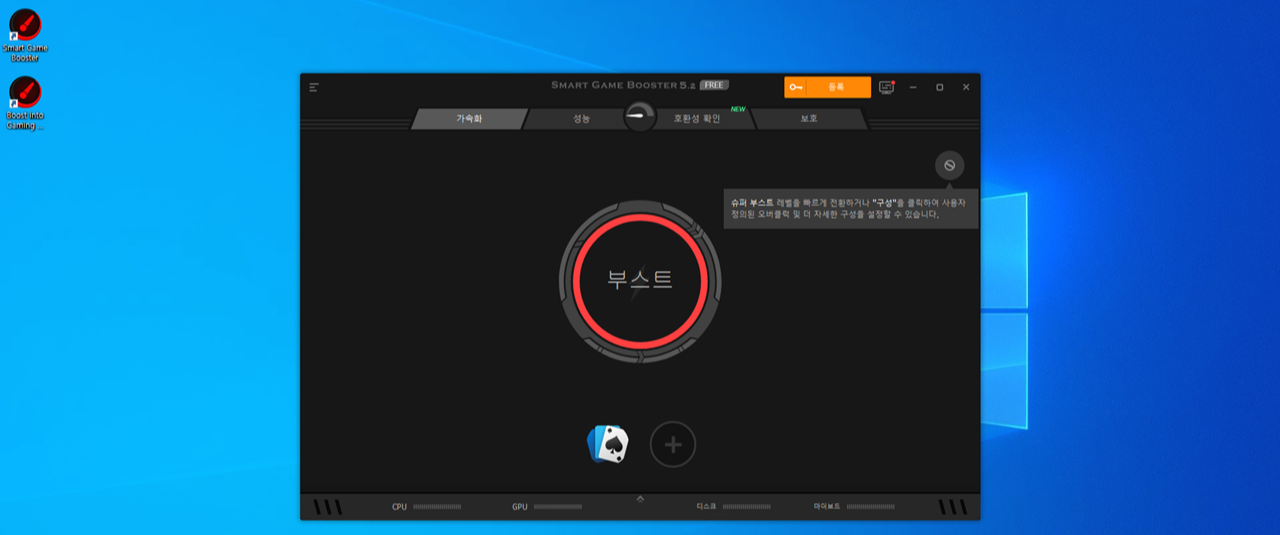The width and height of the screenshot is (1280, 535).
Task: Maximize the Smart Game Booster window
Action: (x=939, y=87)
